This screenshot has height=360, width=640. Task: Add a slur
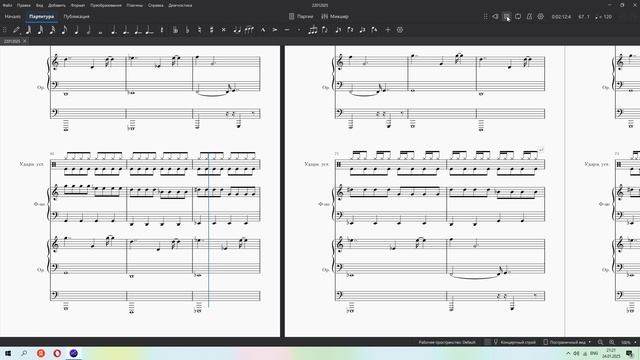(249, 30)
